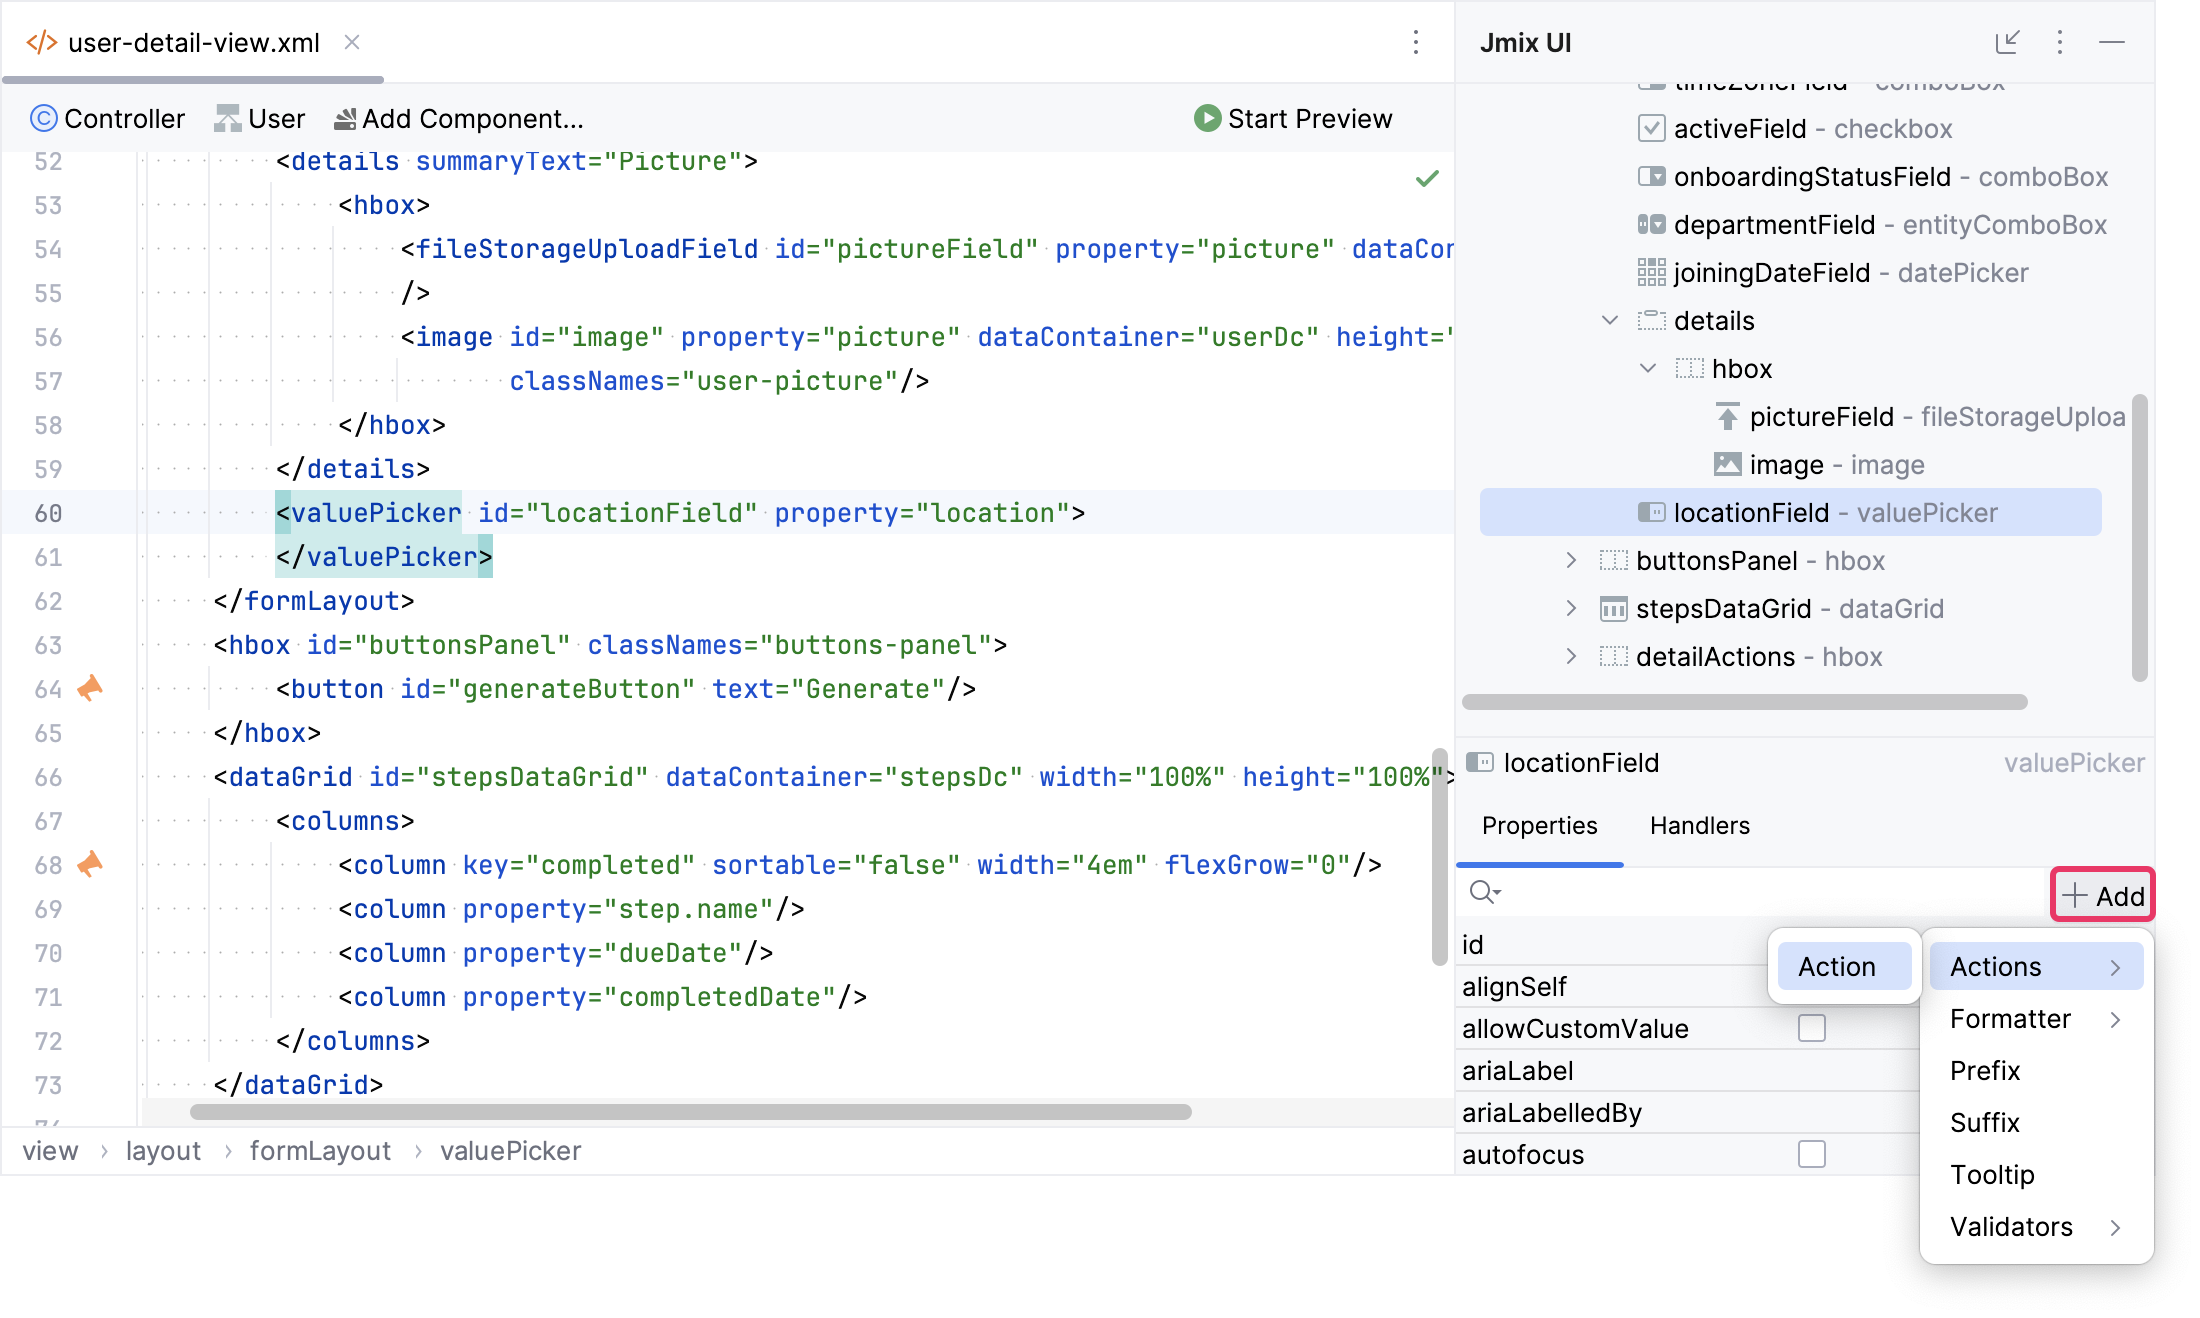Image resolution: width=2200 pixels, height=1318 pixels.
Task: Click the Controller class icon
Action: [x=43, y=119]
